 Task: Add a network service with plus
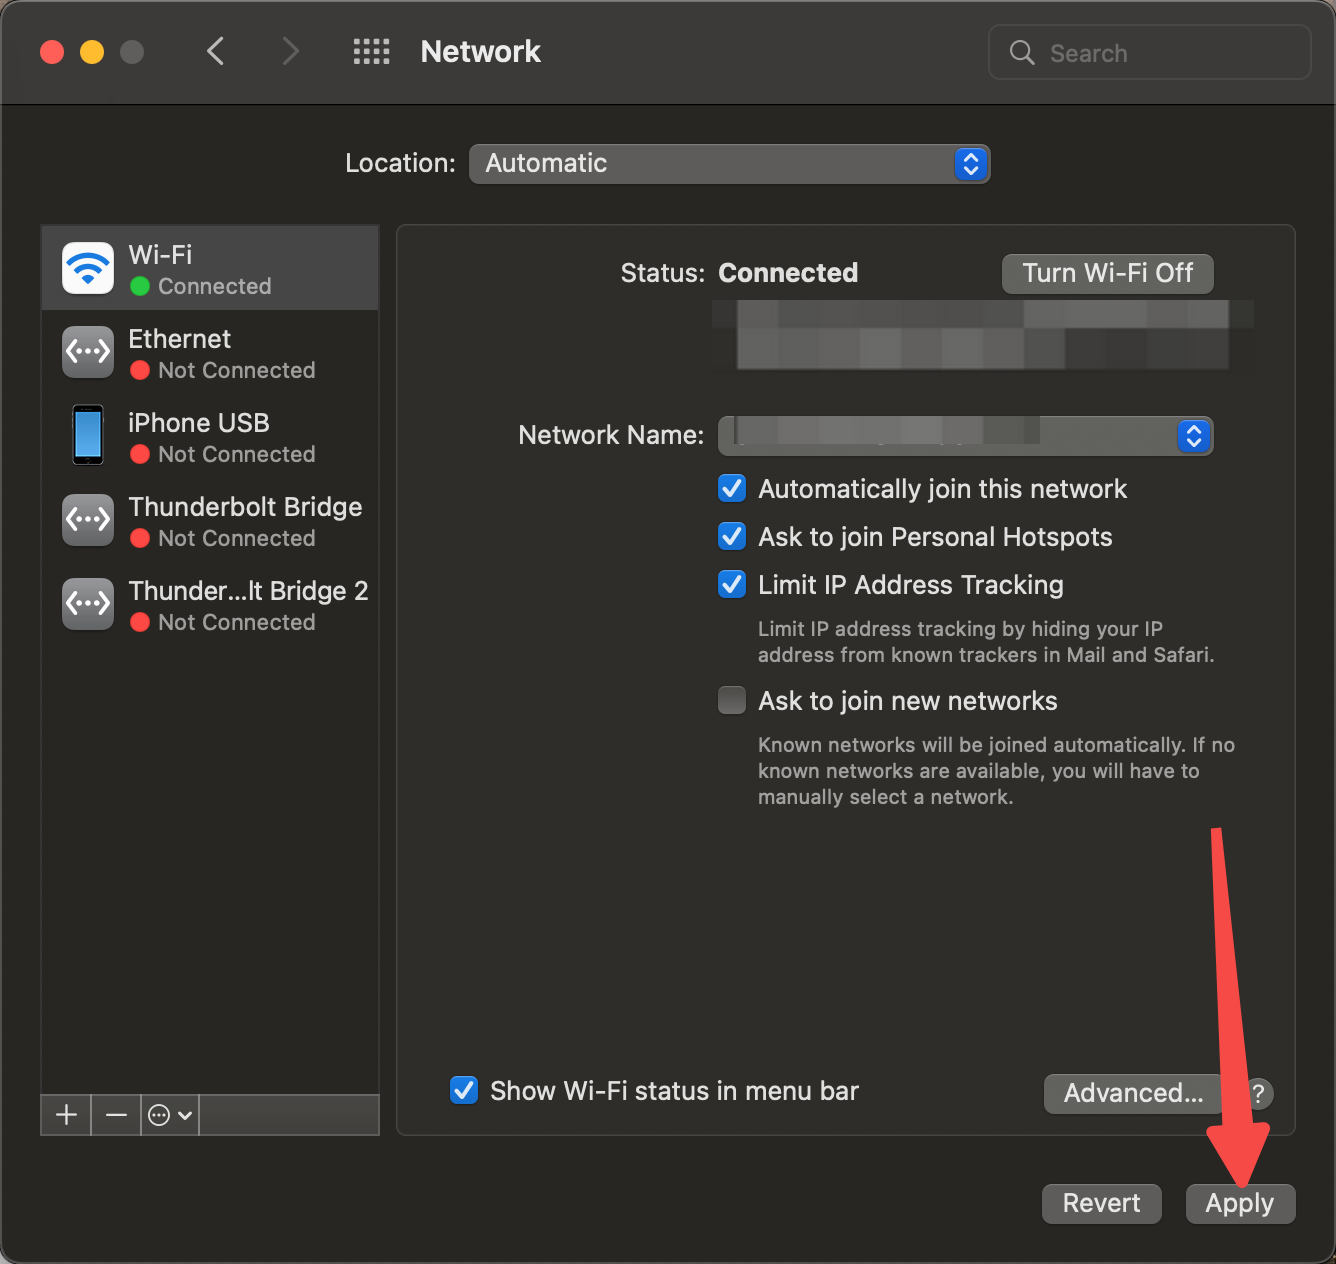point(66,1115)
